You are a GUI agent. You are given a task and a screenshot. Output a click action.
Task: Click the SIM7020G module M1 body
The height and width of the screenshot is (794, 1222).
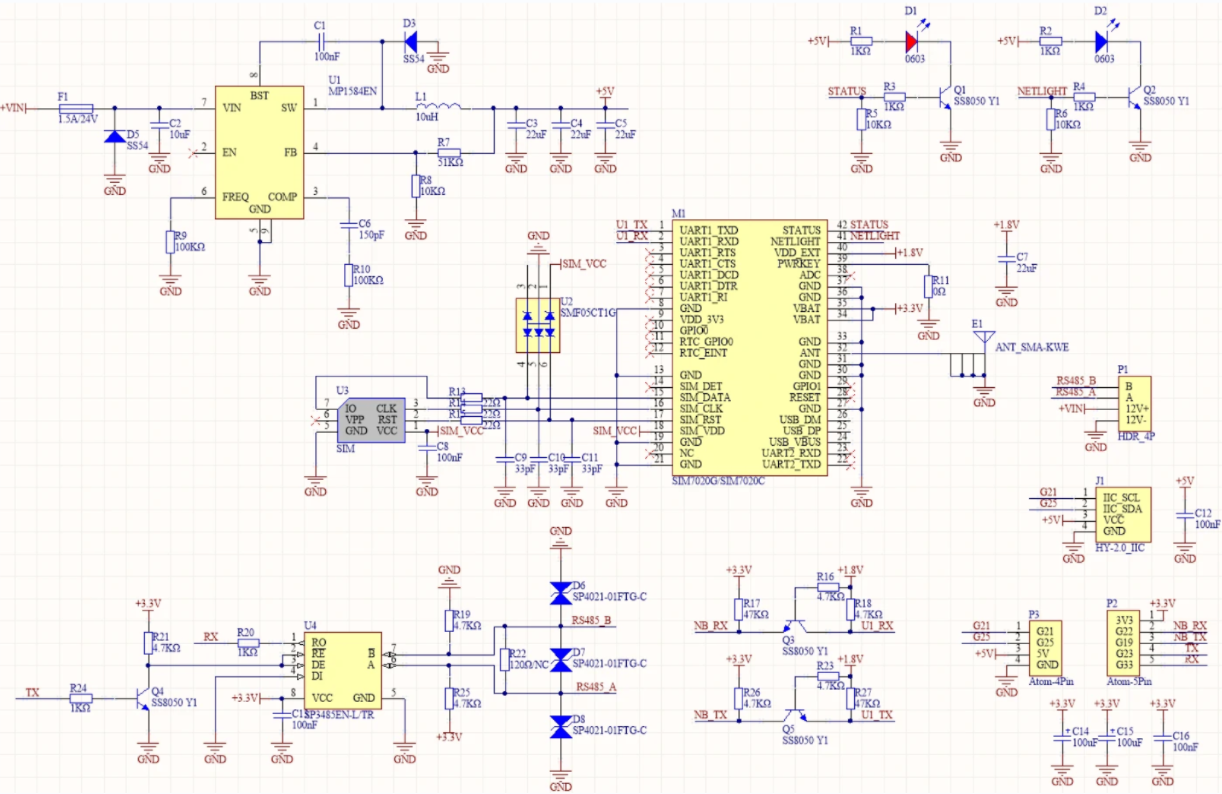(x=750, y=350)
